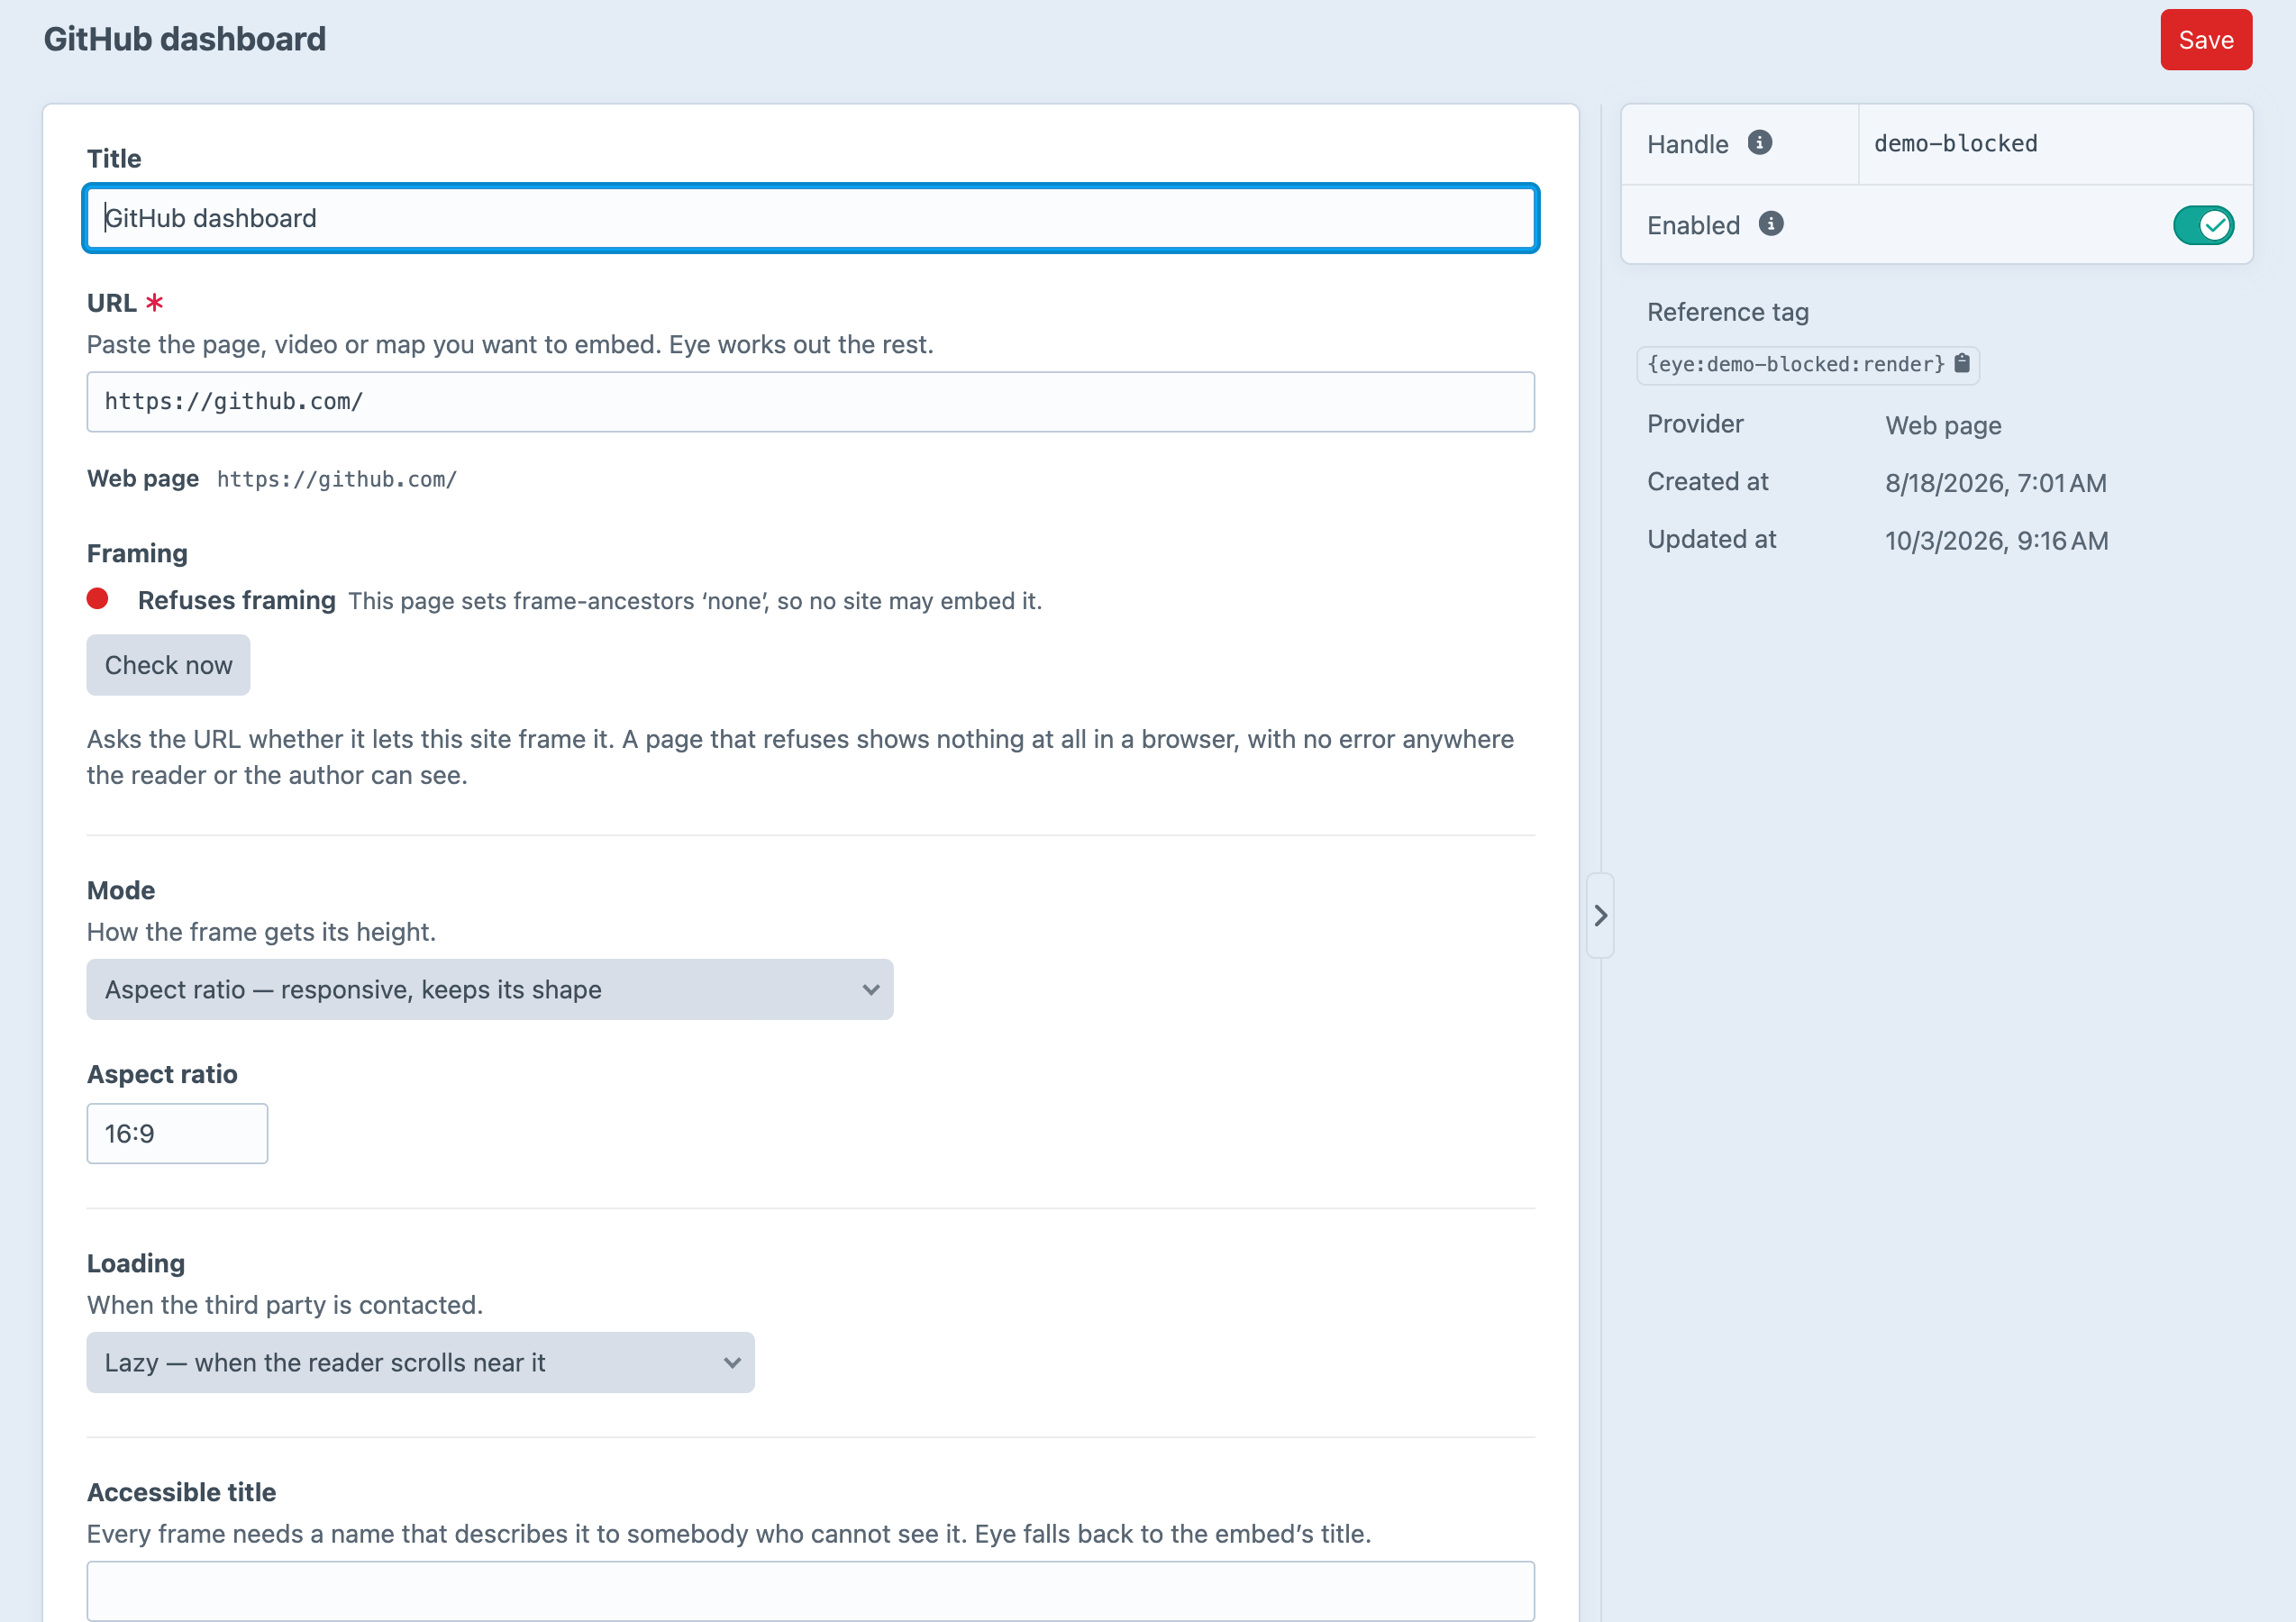Click the demo-blocked handle field

pos(2055,144)
